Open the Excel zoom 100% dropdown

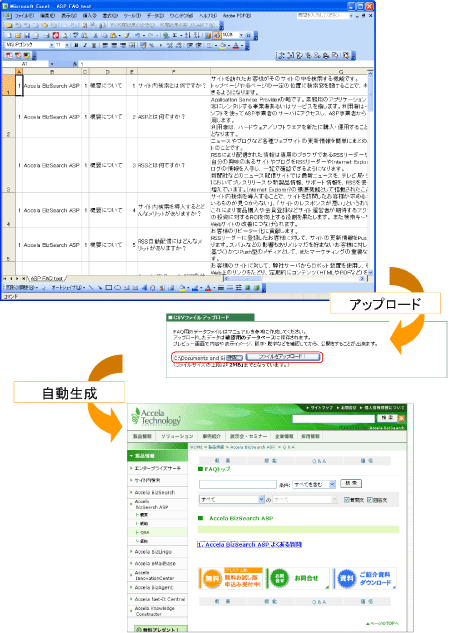tap(241, 36)
